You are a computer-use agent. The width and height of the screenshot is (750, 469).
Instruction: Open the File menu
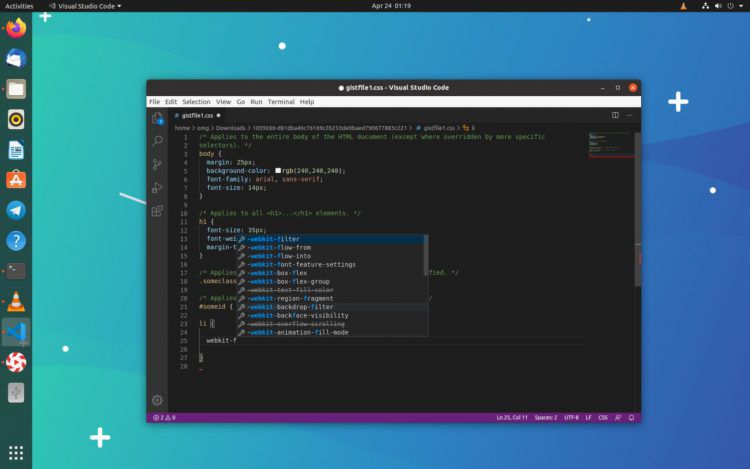click(154, 102)
